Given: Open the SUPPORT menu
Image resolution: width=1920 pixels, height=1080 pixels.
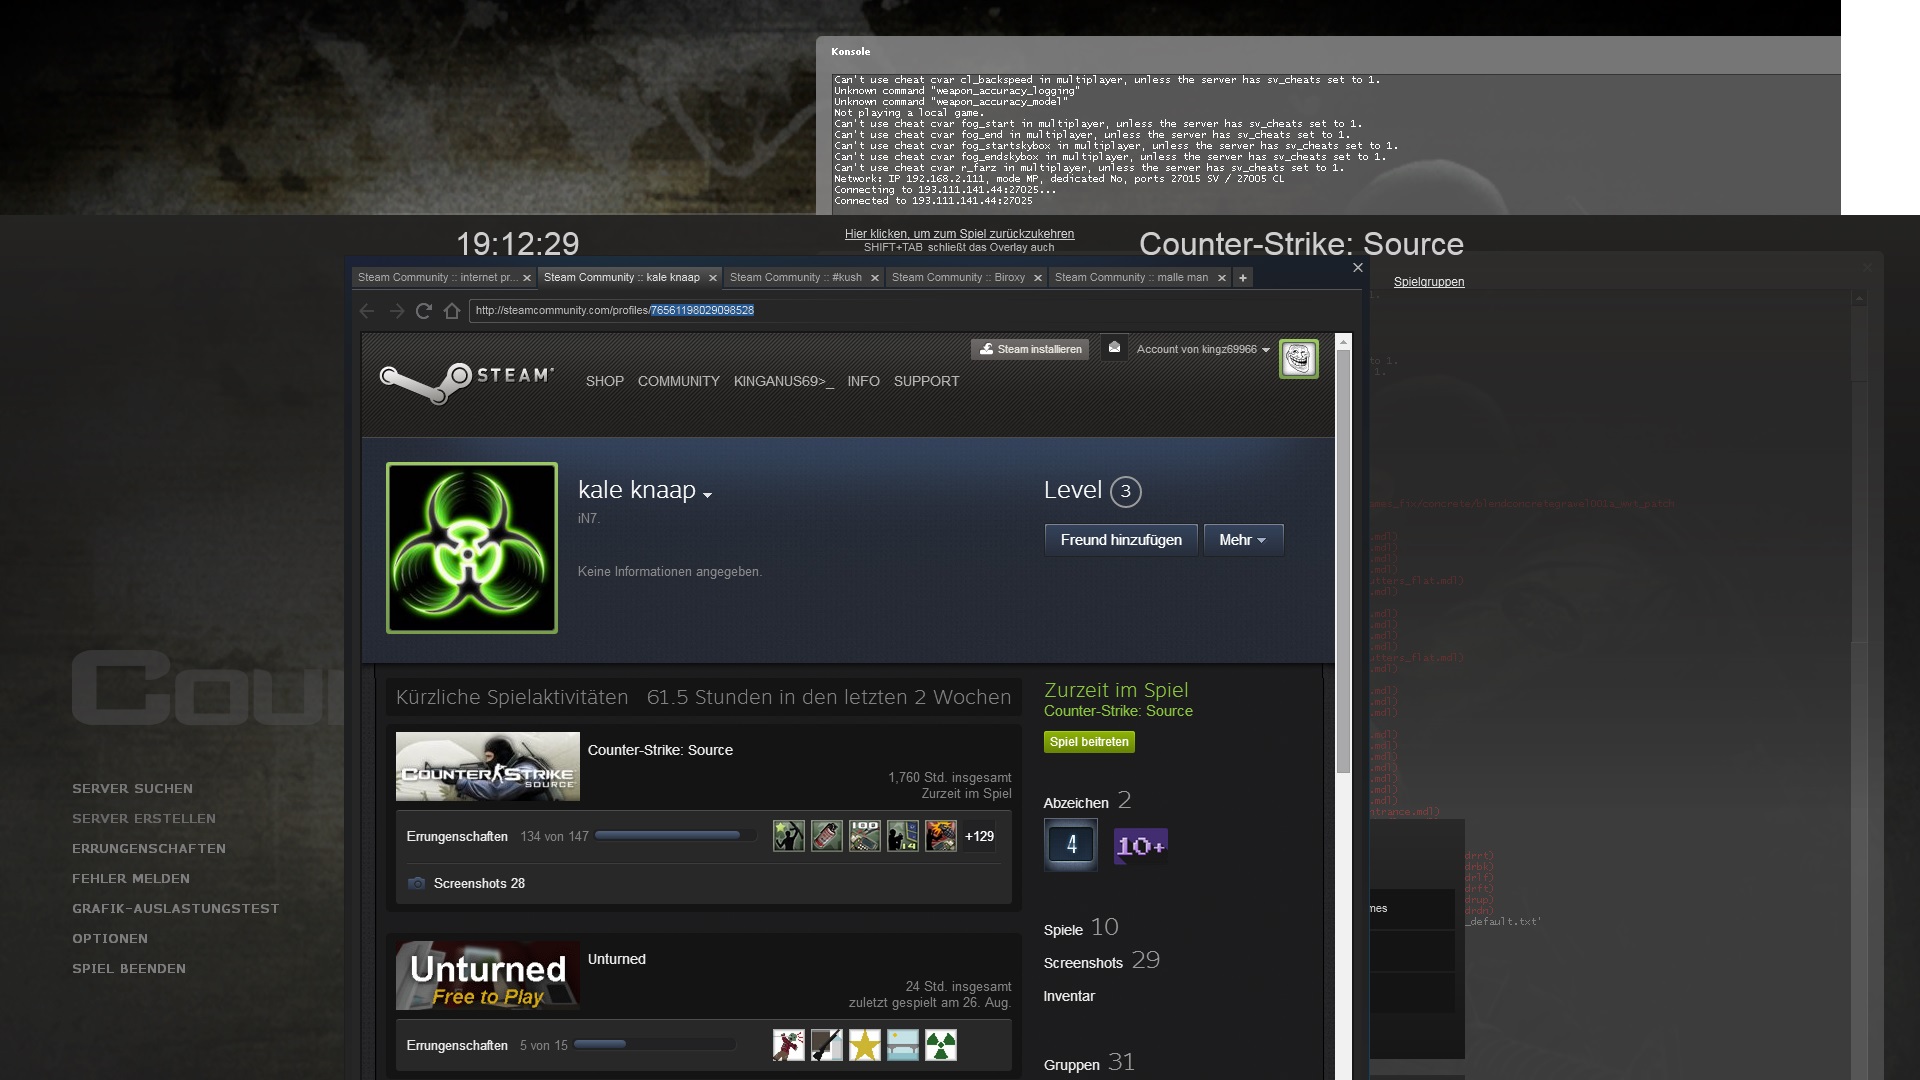Looking at the screenshot, I should point(927,381).
